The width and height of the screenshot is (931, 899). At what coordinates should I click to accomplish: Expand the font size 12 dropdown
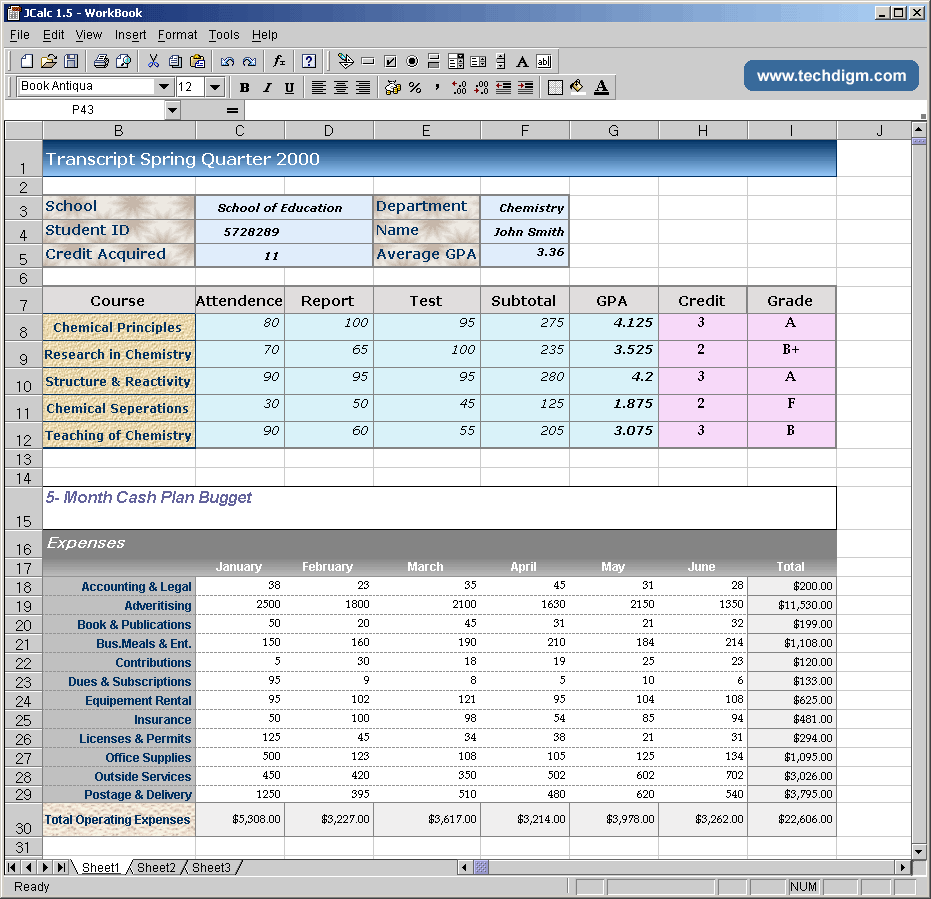[x=215, y=87]
